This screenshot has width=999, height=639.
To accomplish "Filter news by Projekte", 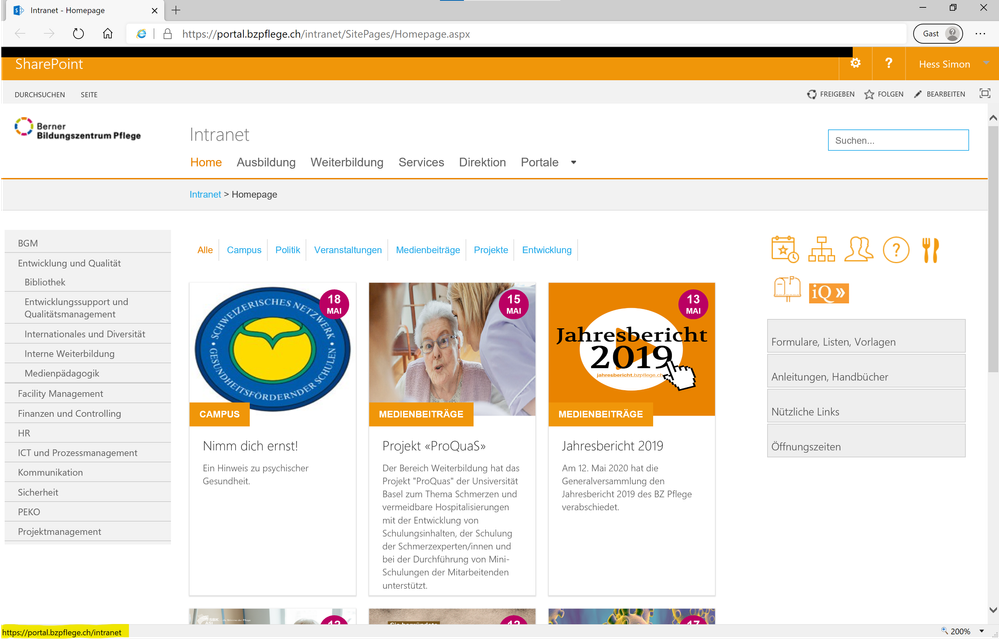I will click(x=491, y=250).
